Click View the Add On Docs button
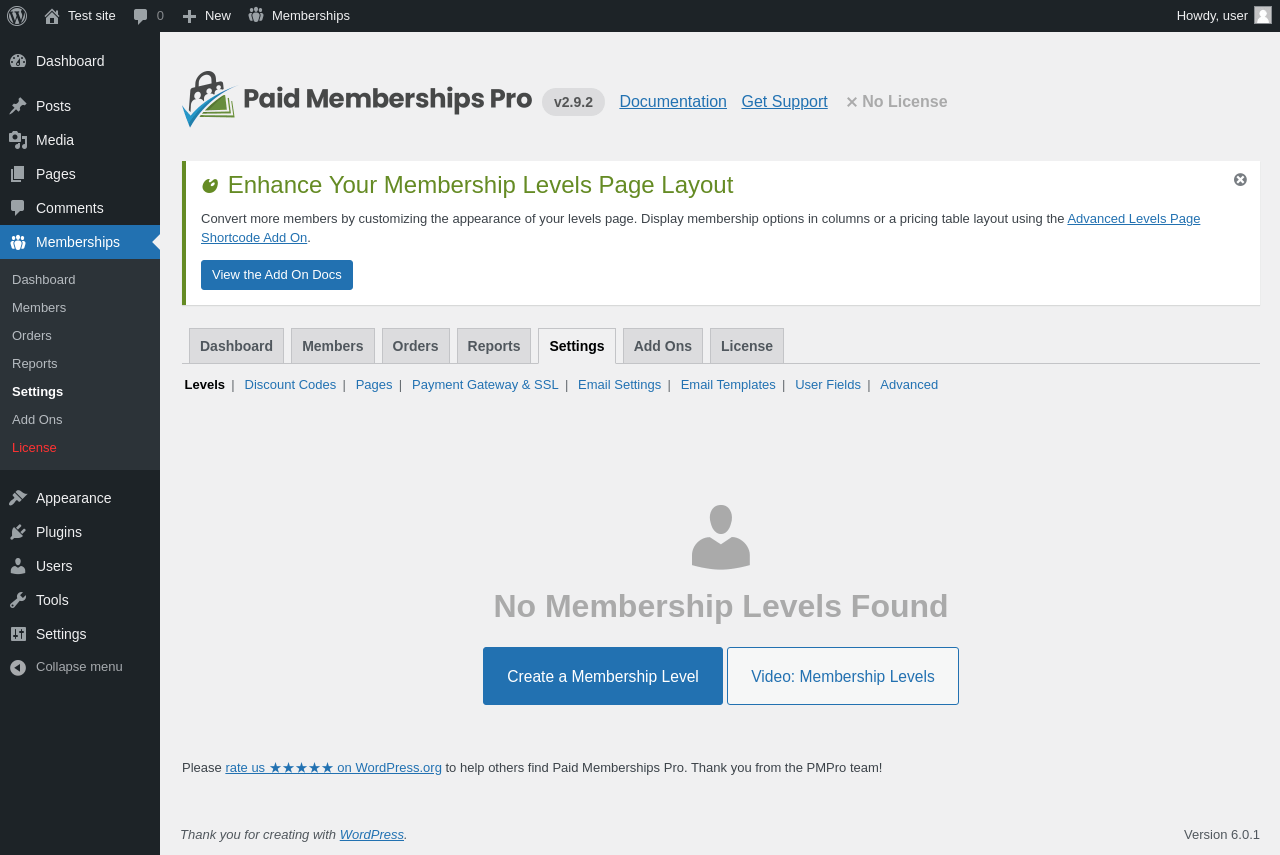 (277, 275)
